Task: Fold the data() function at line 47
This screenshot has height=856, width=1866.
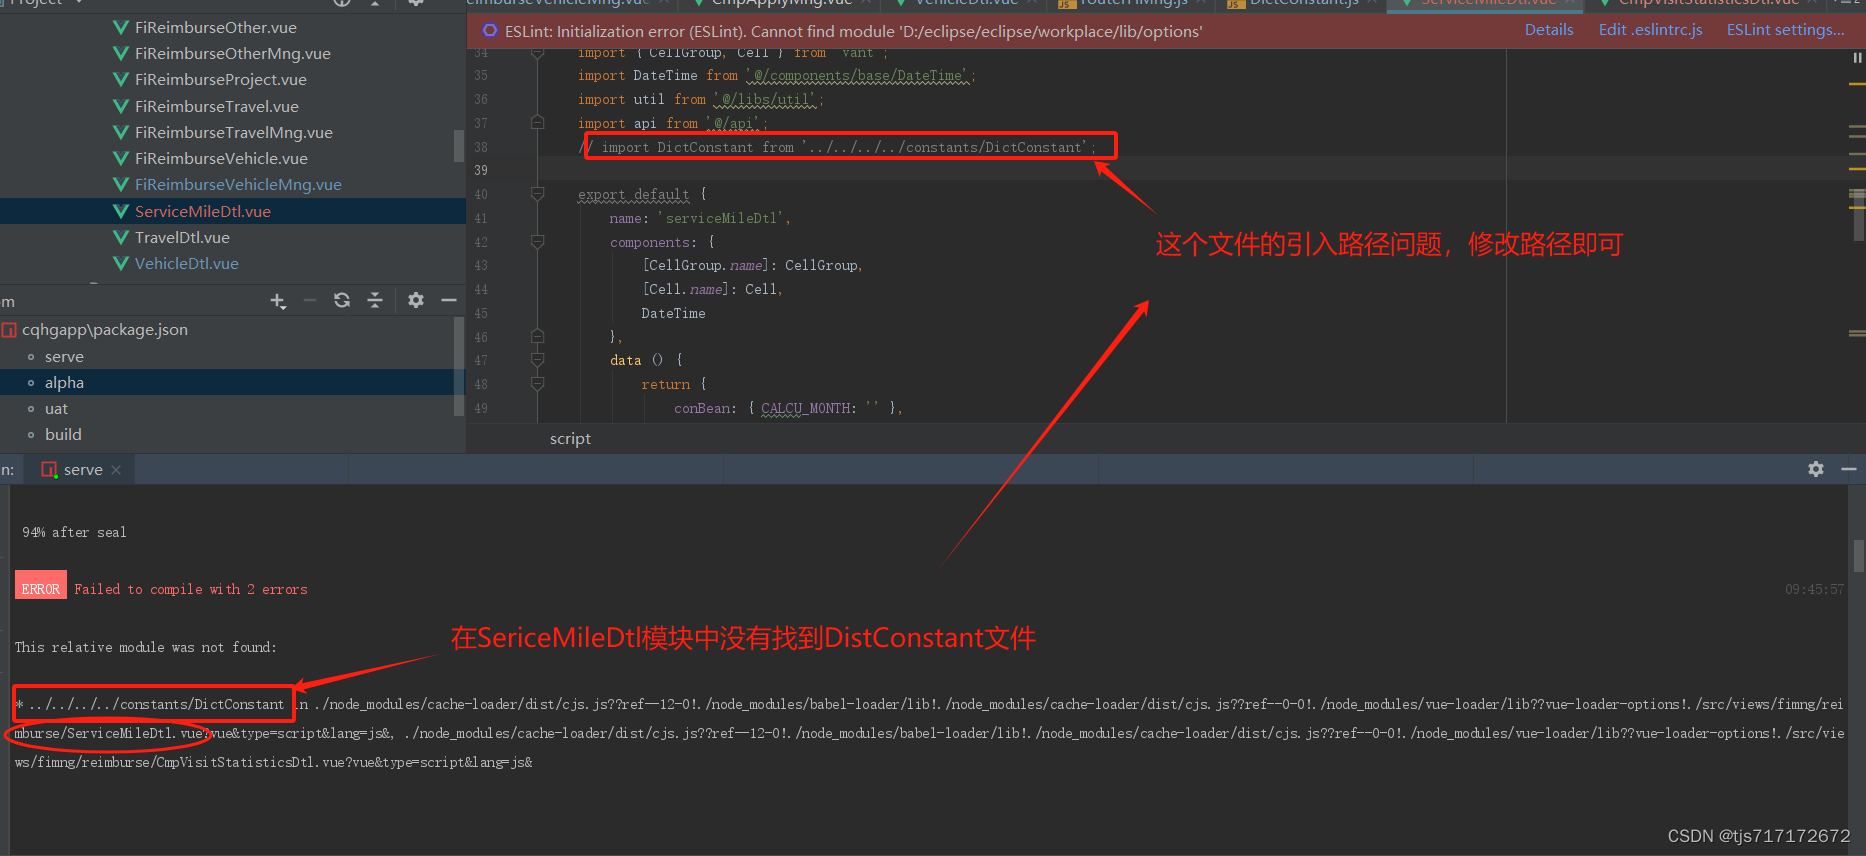Action: (x=537, y=360)
